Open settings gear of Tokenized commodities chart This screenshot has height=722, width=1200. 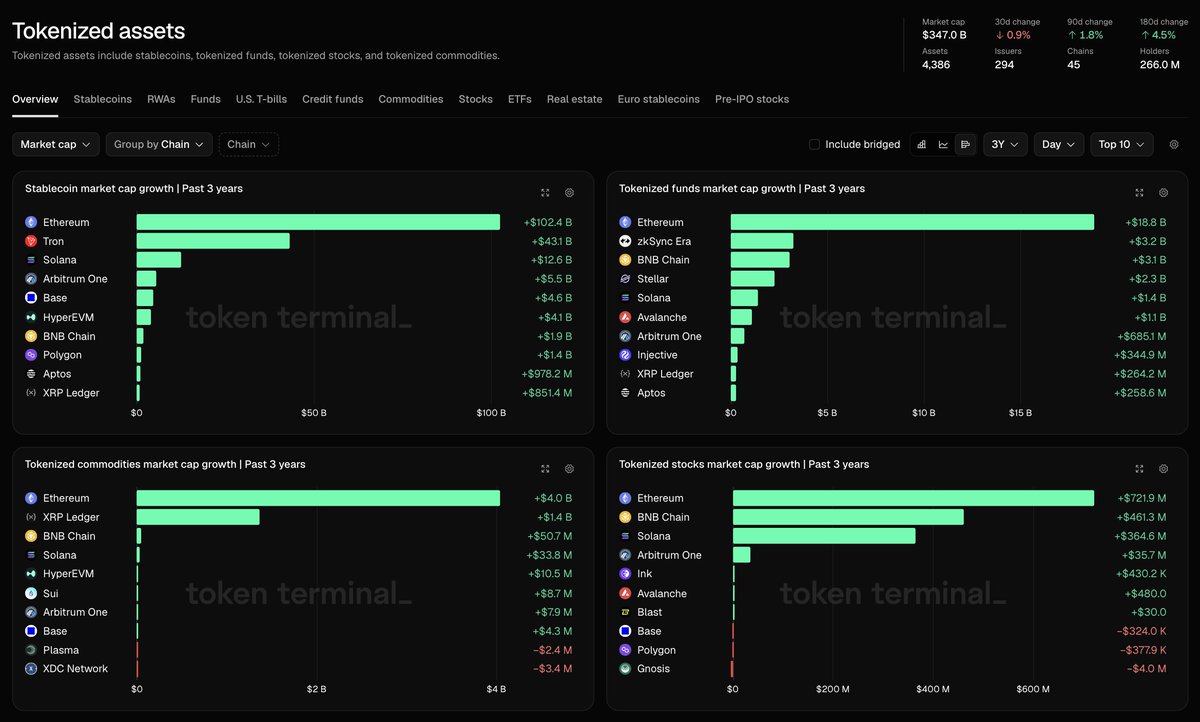tap(569, 468)
